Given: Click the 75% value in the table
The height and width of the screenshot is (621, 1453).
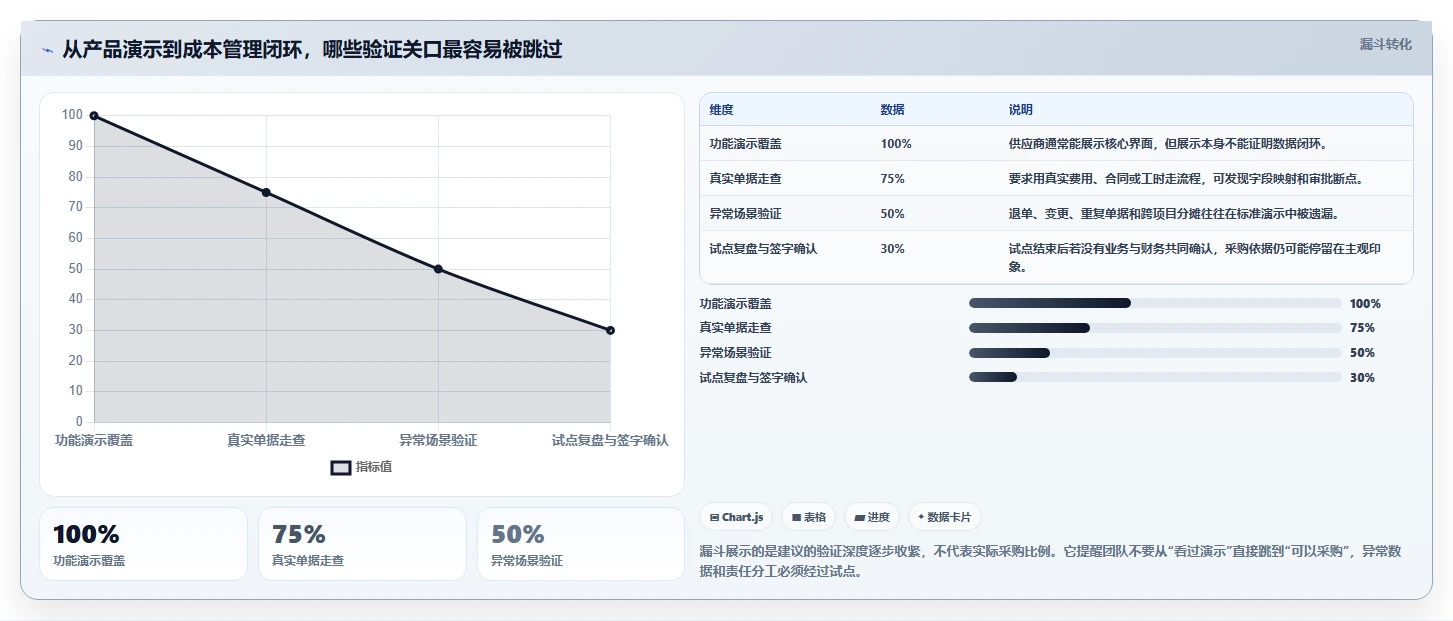Looking at the screenshot, I should click(892, 179).
